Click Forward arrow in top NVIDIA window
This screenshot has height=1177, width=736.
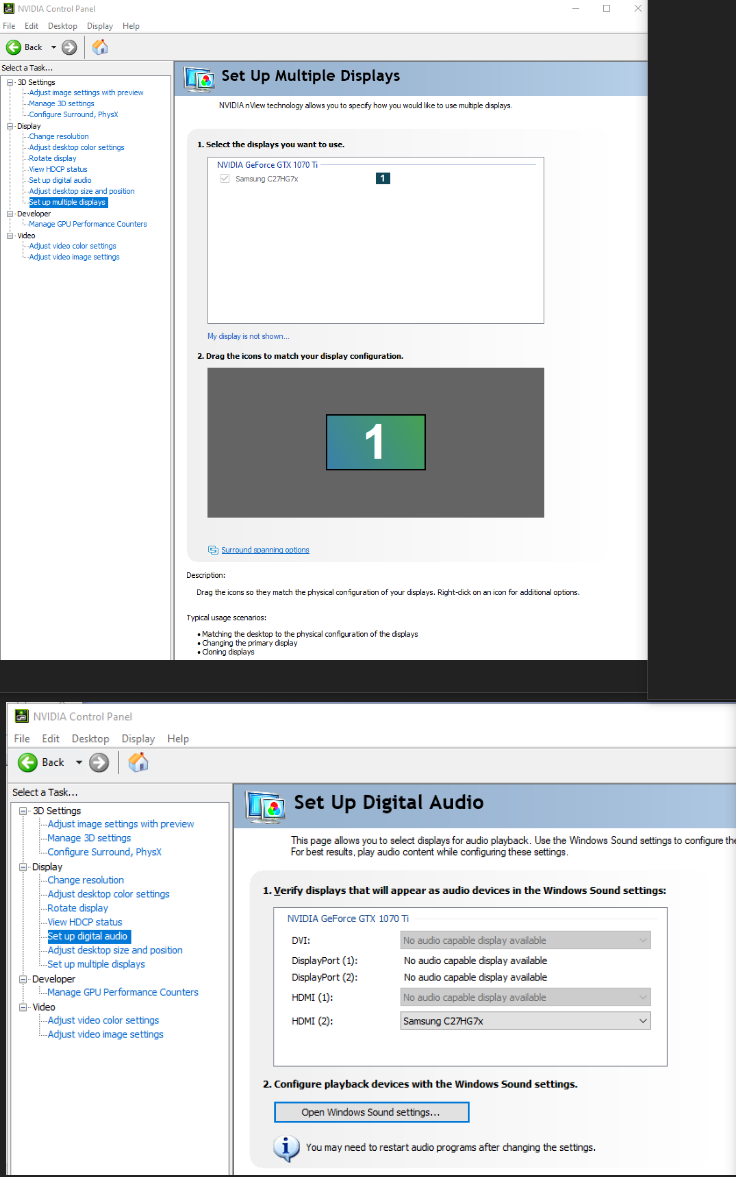point(69,47)
